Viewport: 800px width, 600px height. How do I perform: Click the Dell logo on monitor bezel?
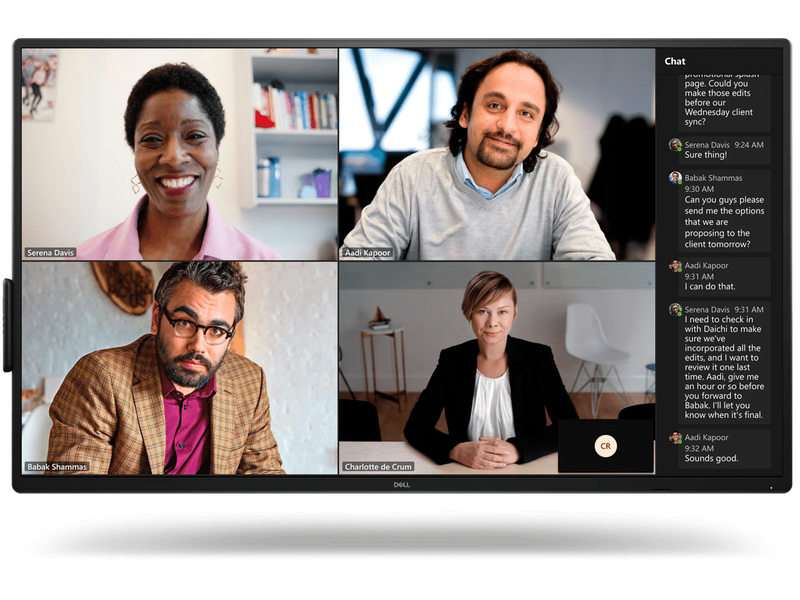pos(400,484)
